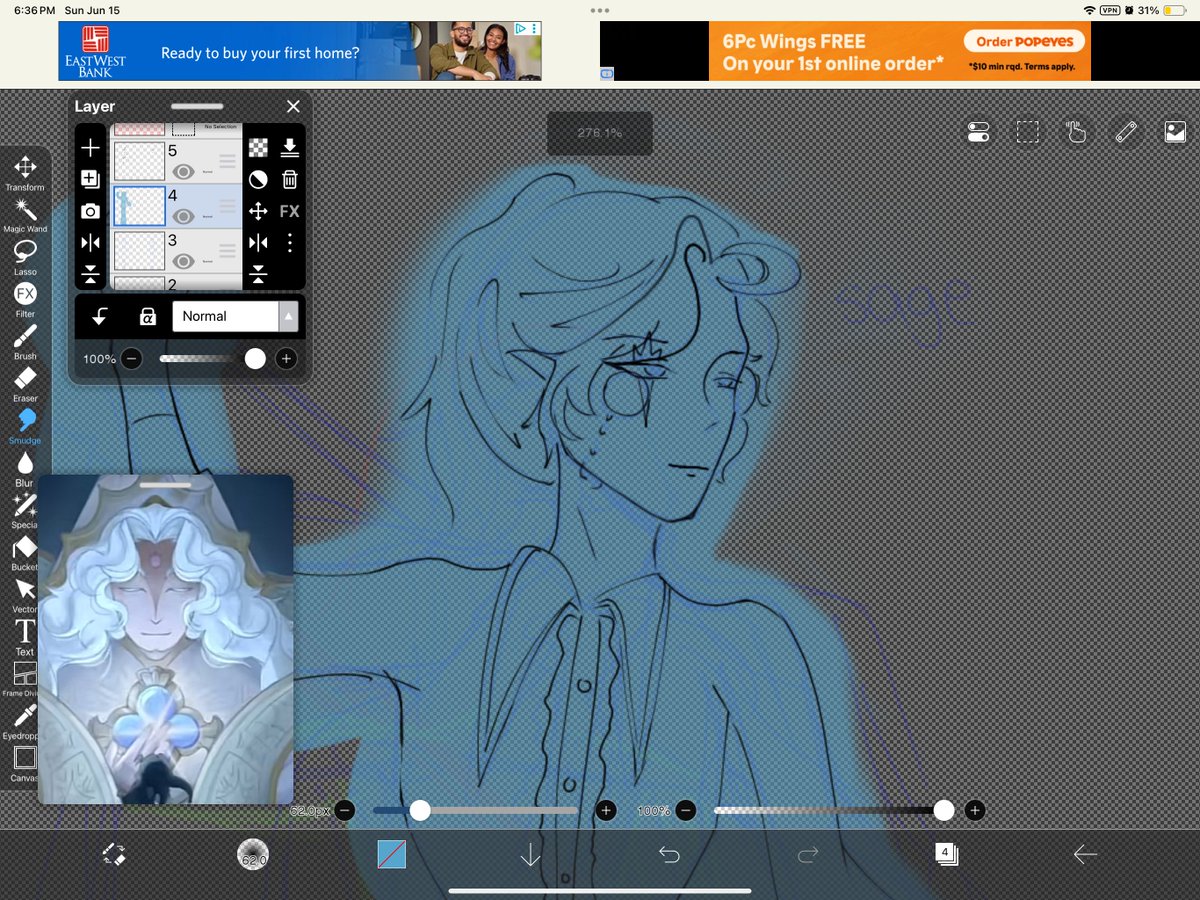Tap the down arrow in bottom toolbar
The width and height of the screenshot is (1200, 900).
(530, 854)
